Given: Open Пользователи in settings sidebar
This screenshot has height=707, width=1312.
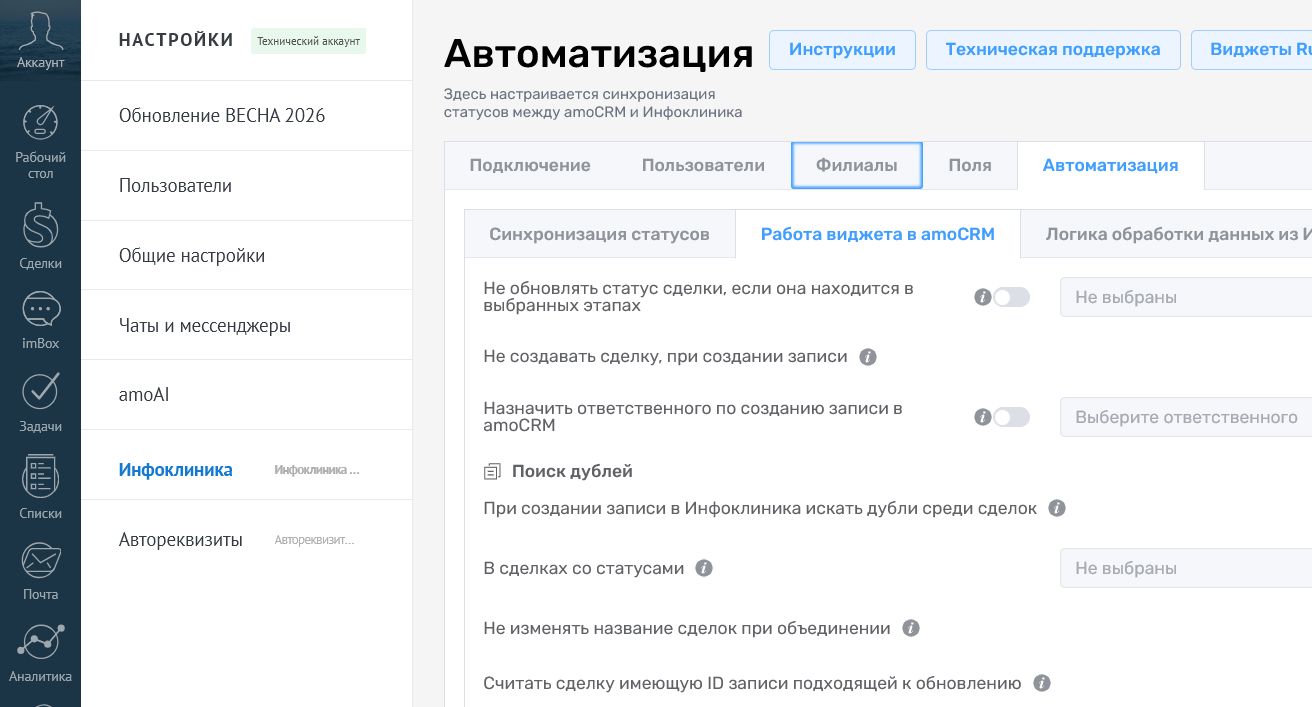Looking at the screenshot, I should (246, 186).
